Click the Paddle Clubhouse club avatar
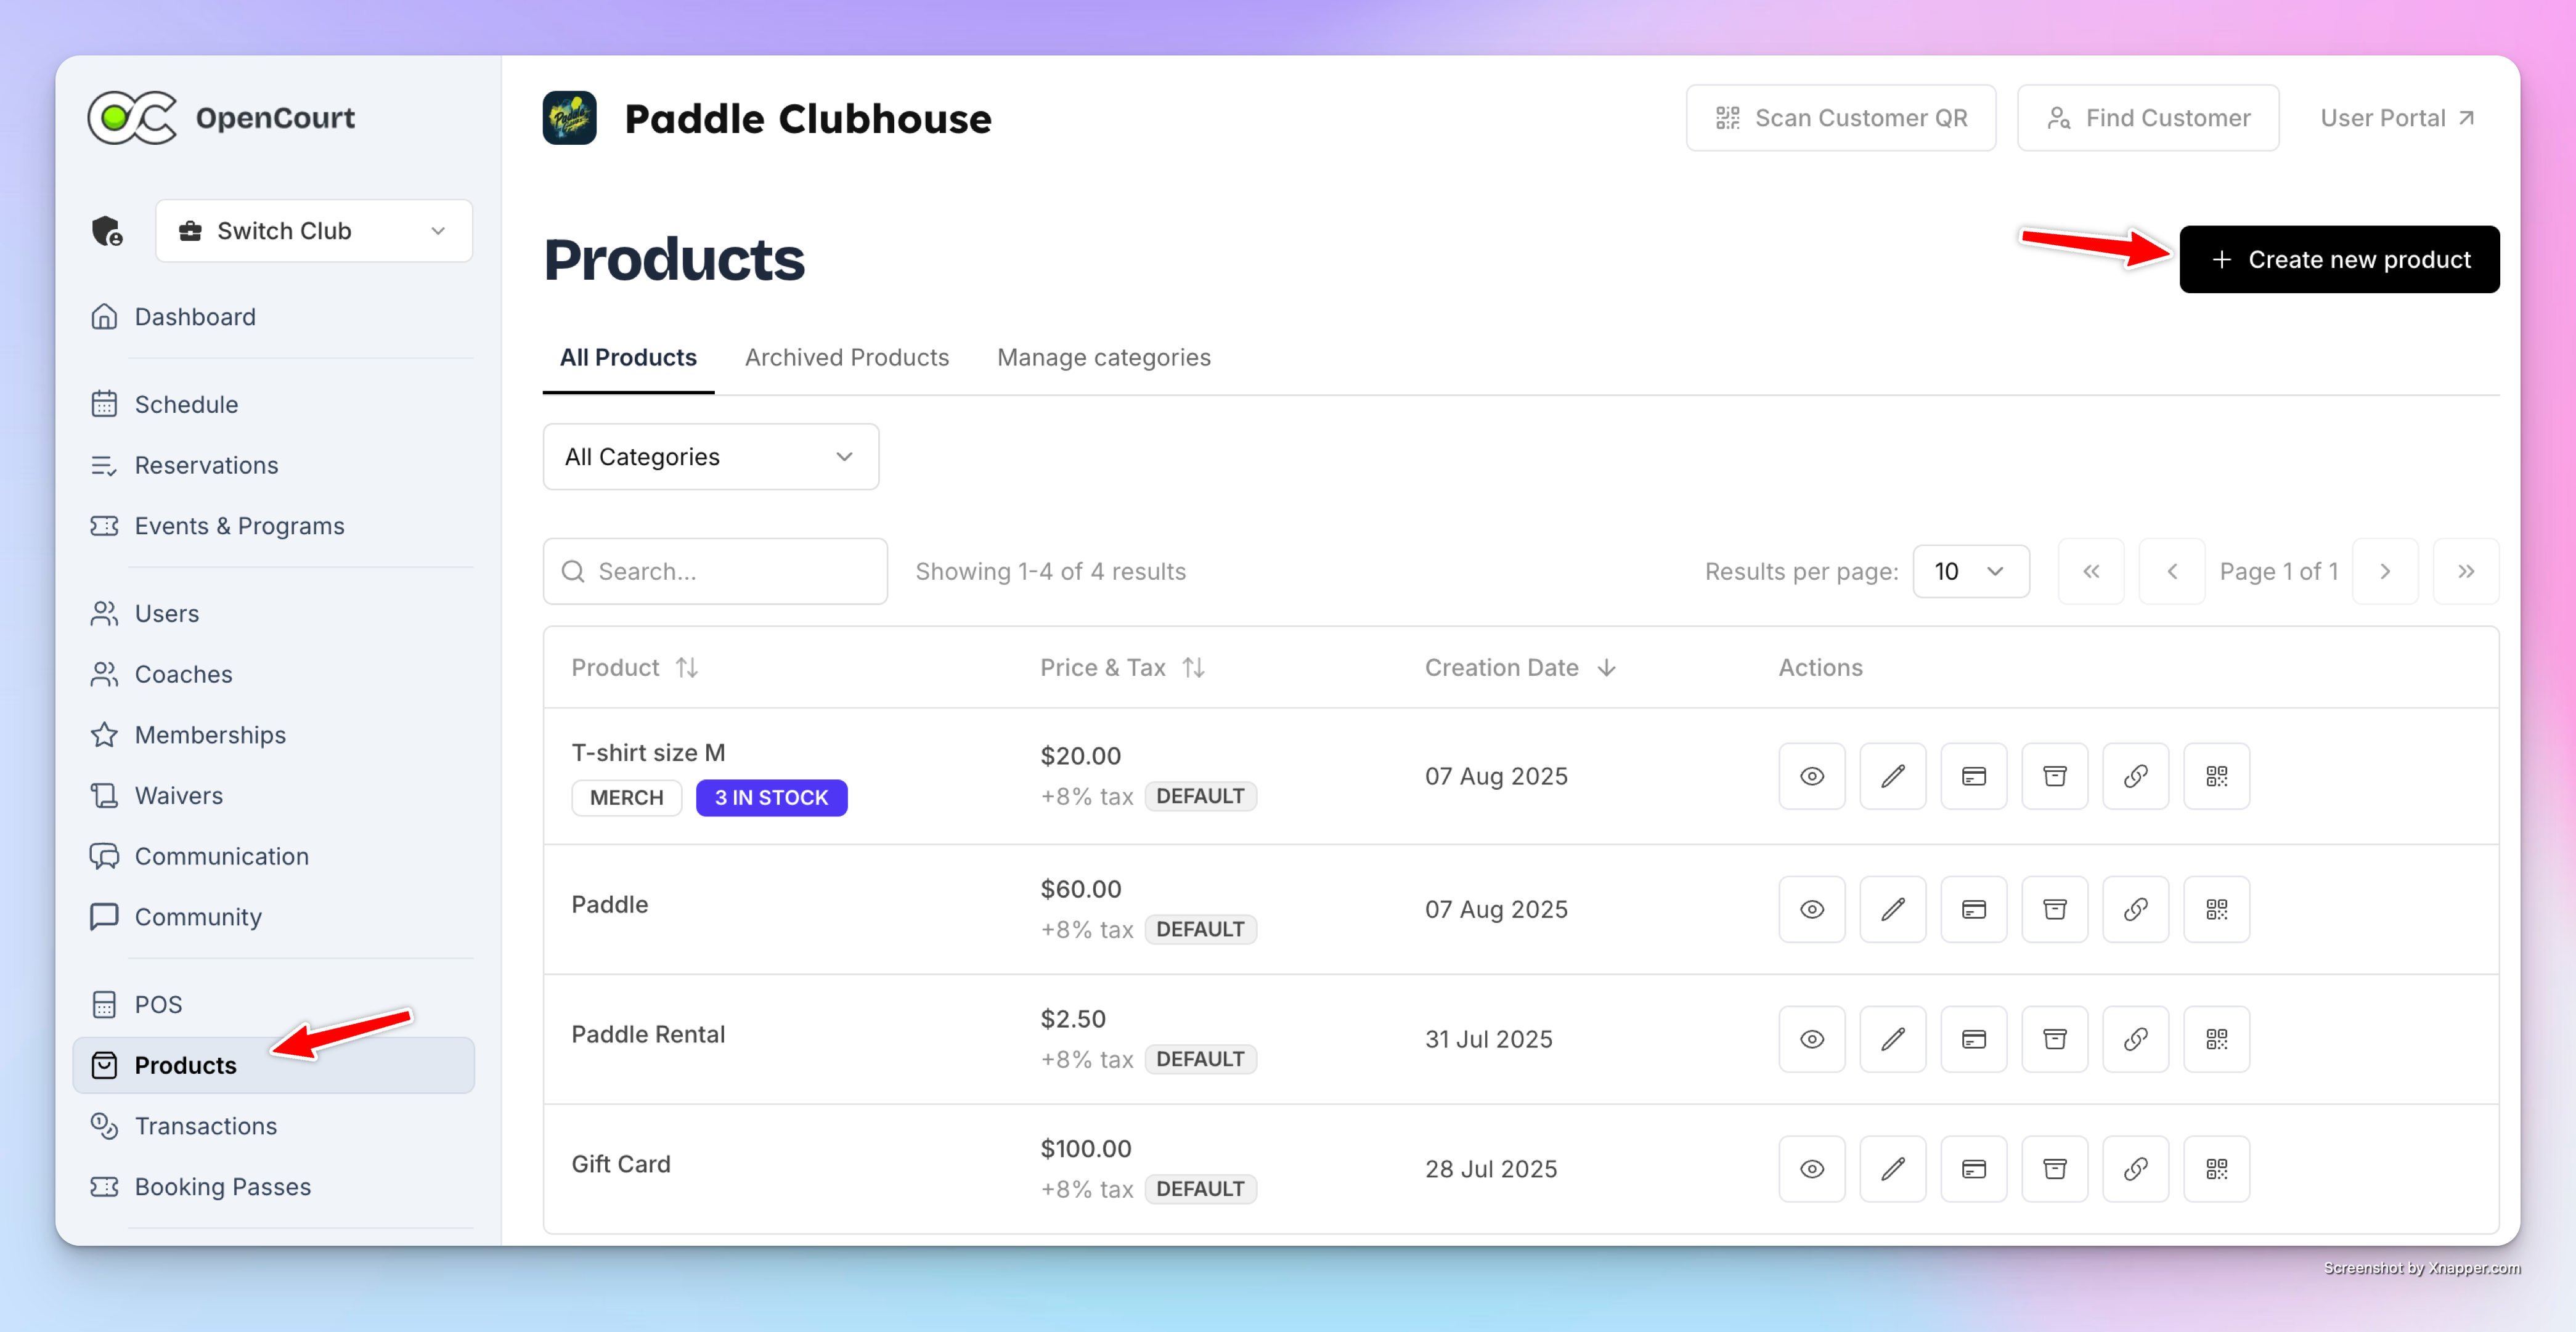The height and width of the screenshot is (1332, 2576). pos(569,118)
